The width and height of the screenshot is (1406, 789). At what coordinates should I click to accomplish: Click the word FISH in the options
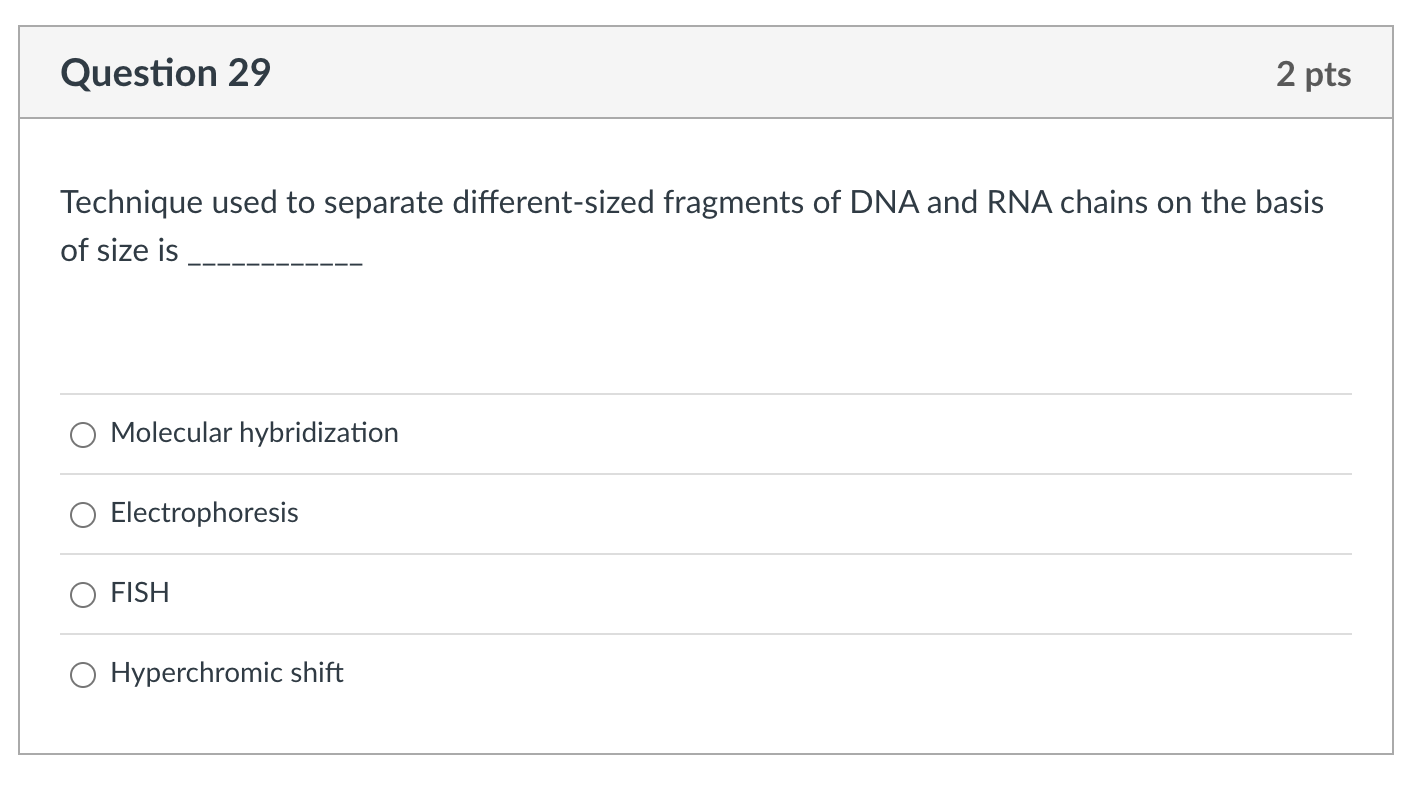[x=139, y=593]
